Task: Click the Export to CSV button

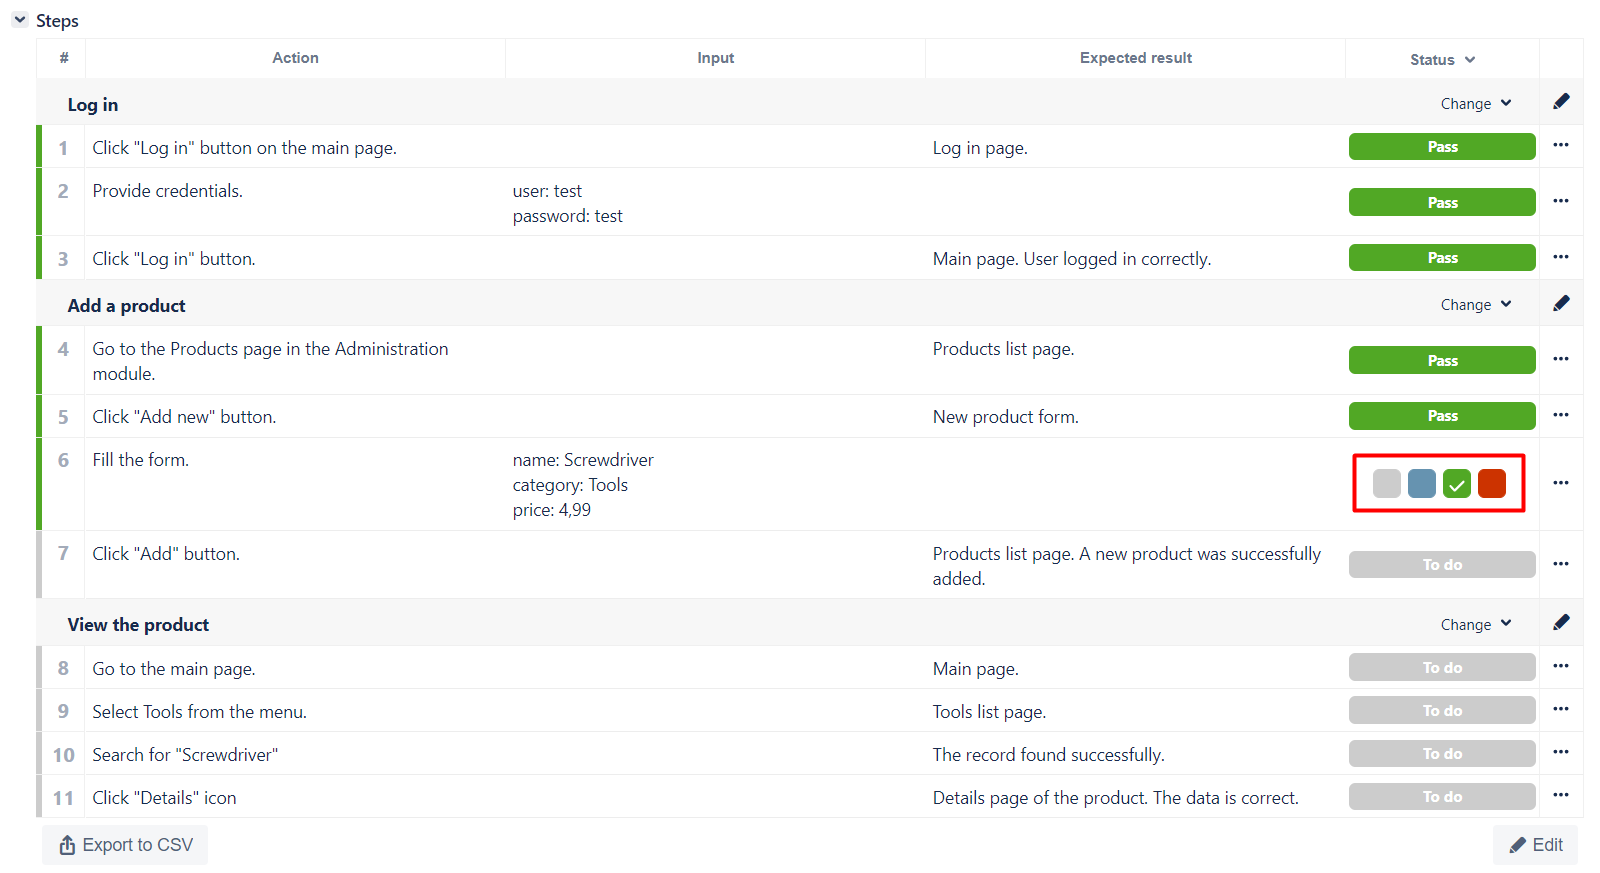Action: (x=125, y=845)
